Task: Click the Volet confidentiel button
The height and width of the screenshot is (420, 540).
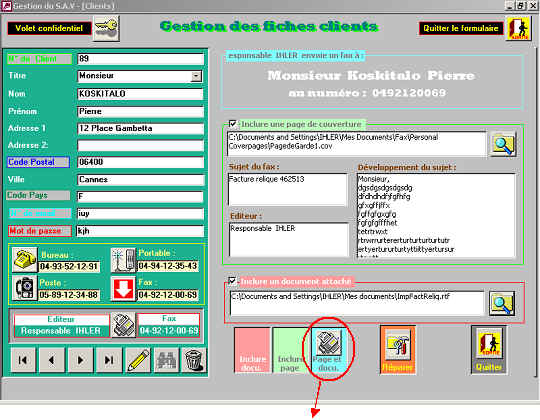Action: [49, 28]
